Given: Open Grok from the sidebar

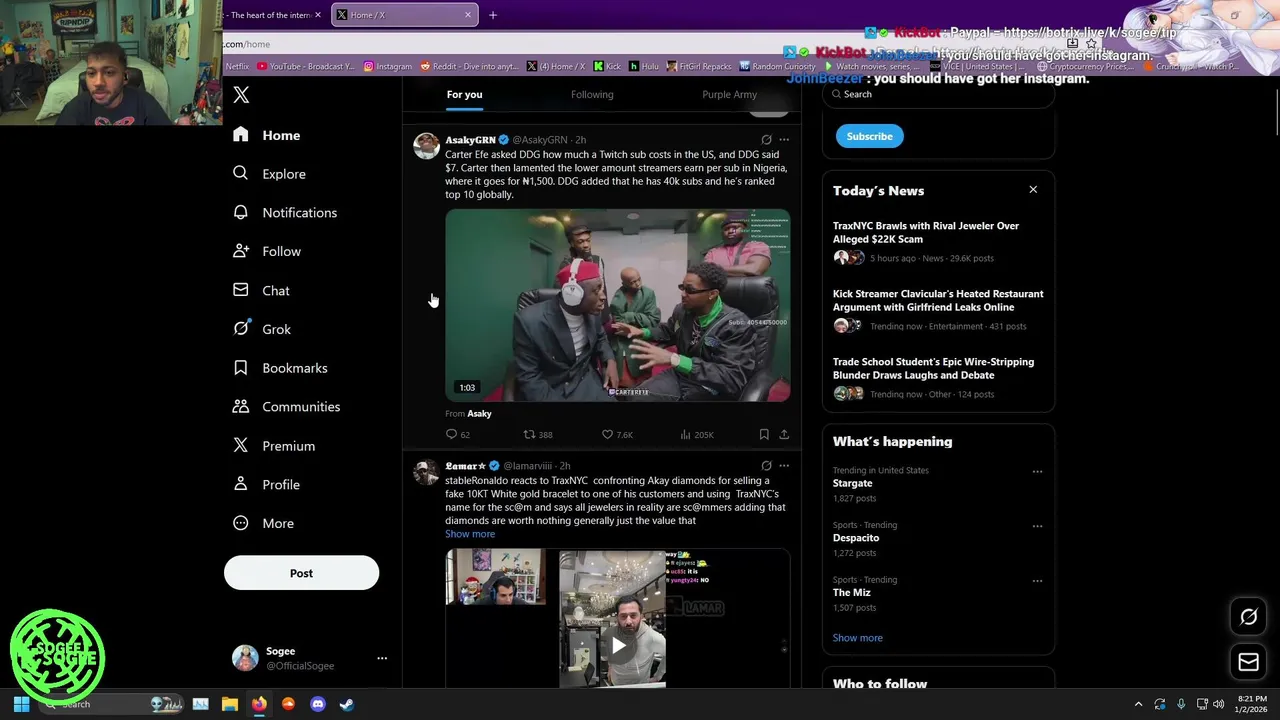Looking at the screenshot, I should click(x=262, y=329).
